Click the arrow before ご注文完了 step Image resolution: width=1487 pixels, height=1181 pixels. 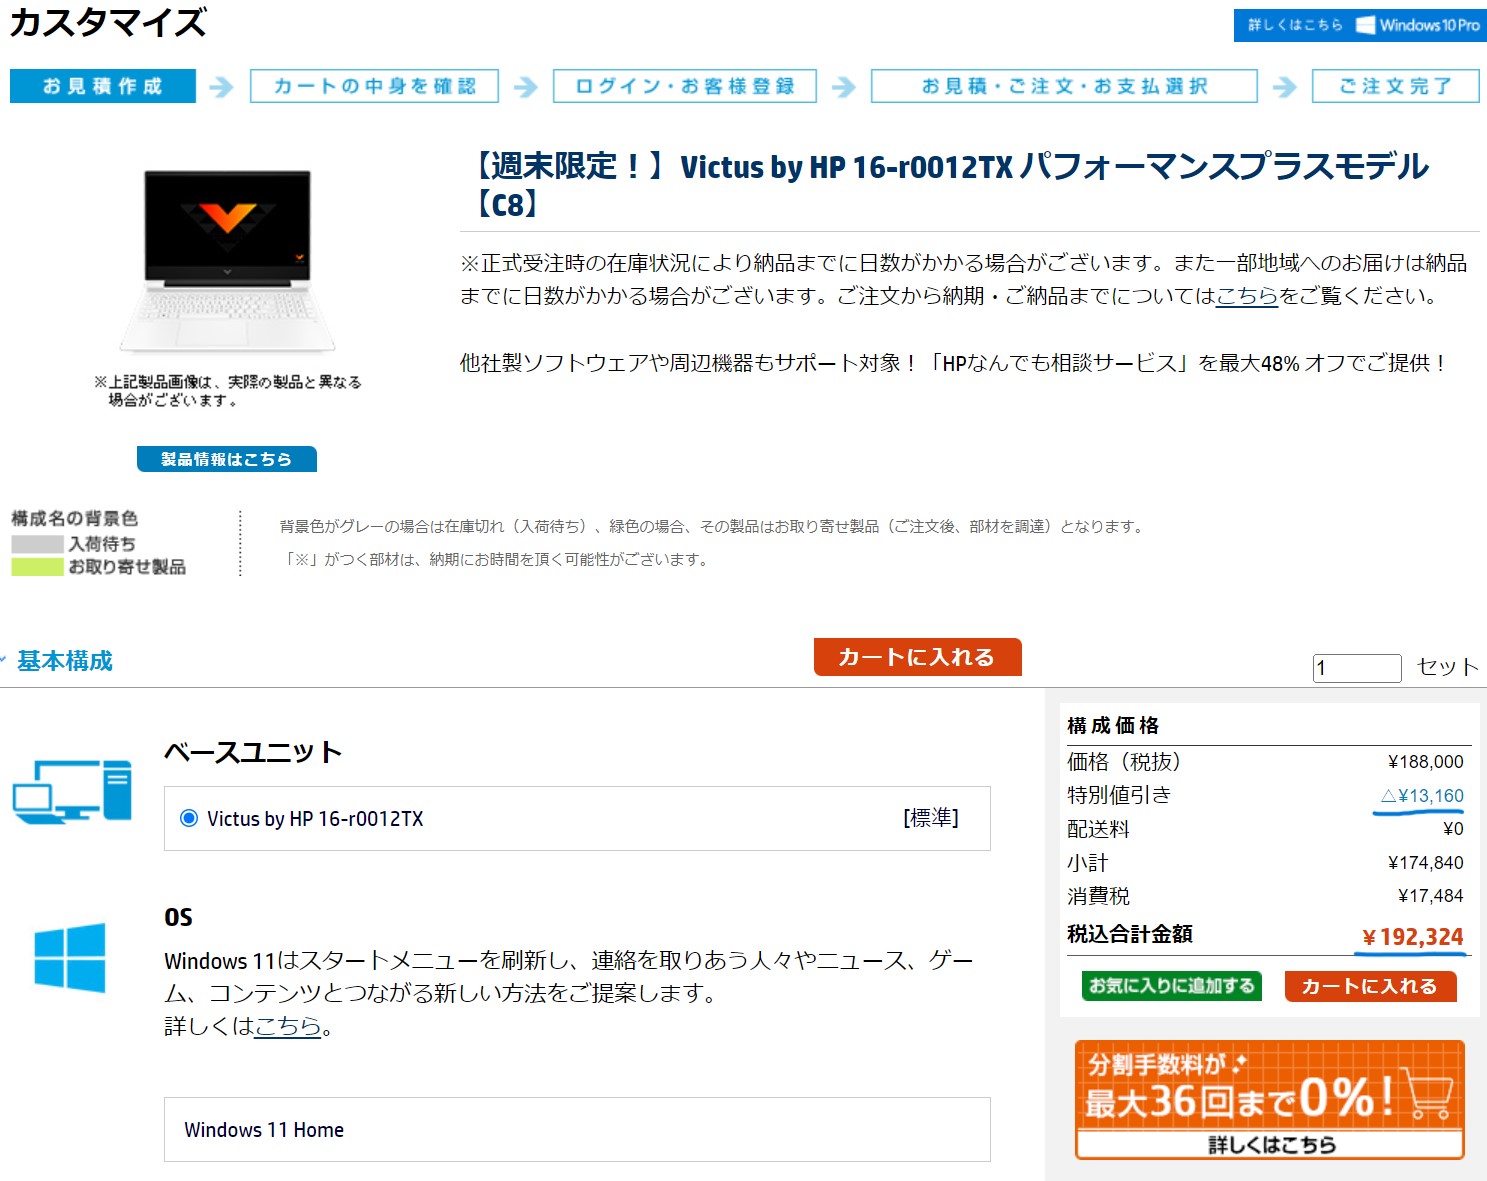click(x=1285, y=87)
